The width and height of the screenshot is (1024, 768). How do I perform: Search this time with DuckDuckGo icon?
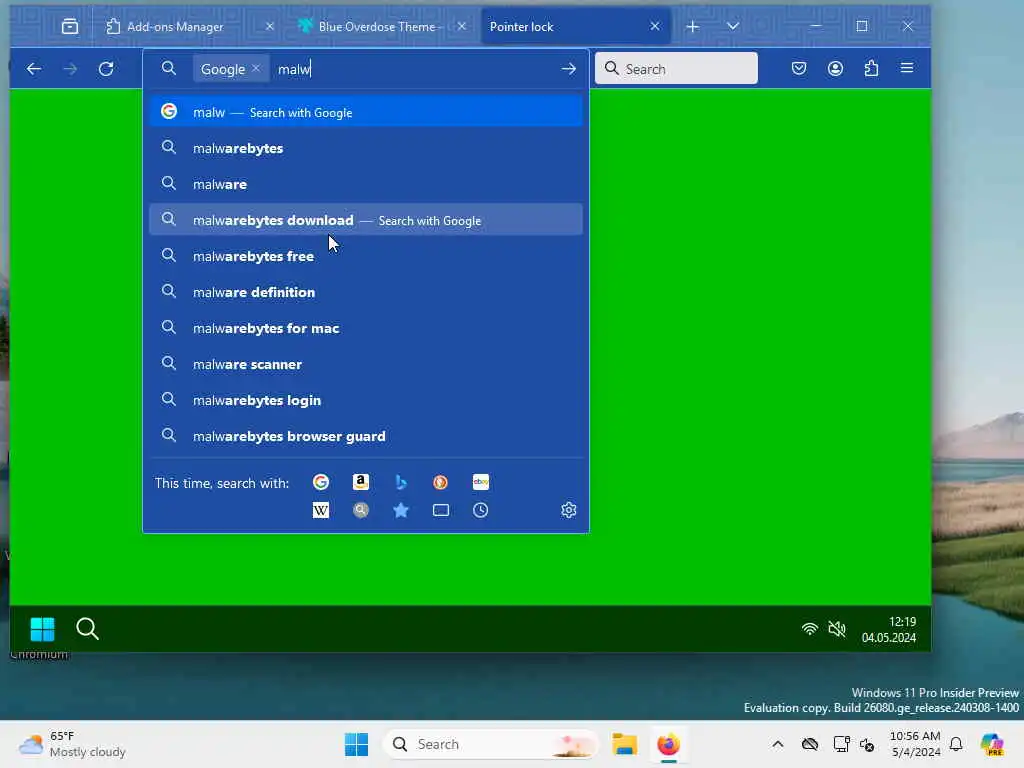pos(441,482)
